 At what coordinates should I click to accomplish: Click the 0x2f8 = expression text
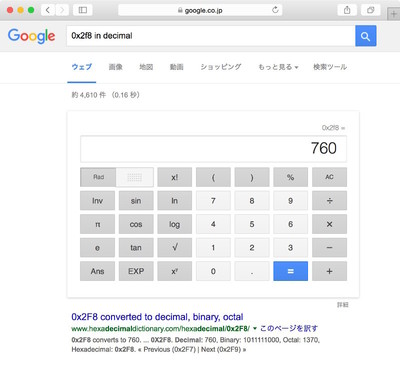333,128
